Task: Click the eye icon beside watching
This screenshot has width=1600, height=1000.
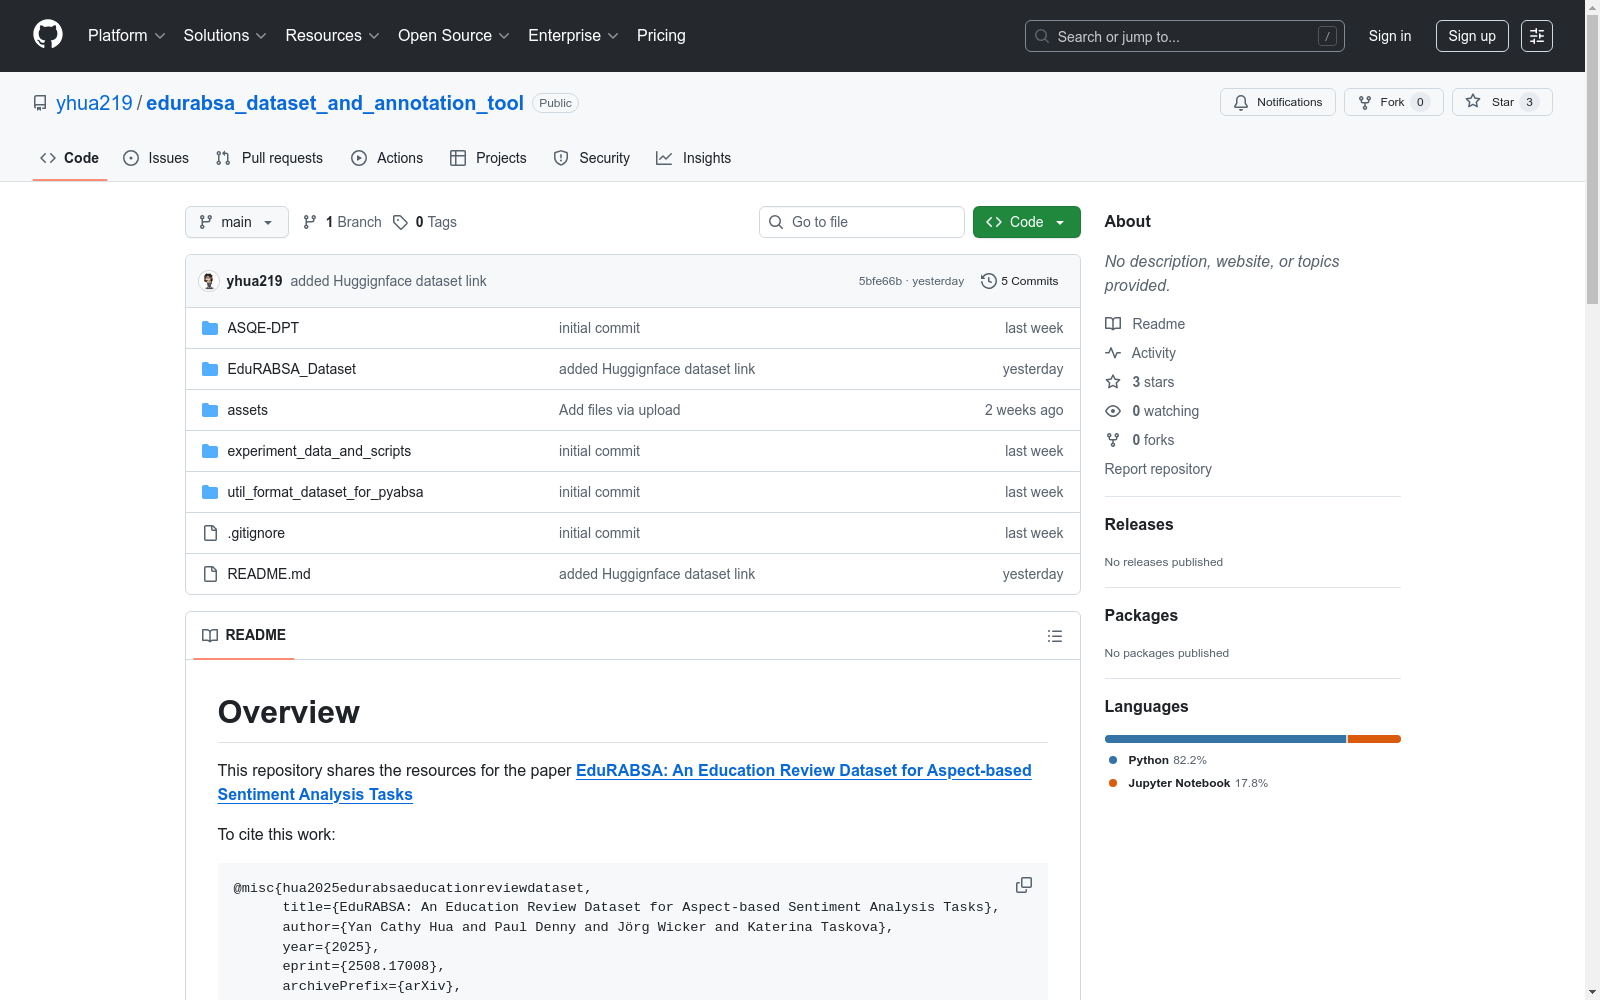Action: (x=1113, y=411)
